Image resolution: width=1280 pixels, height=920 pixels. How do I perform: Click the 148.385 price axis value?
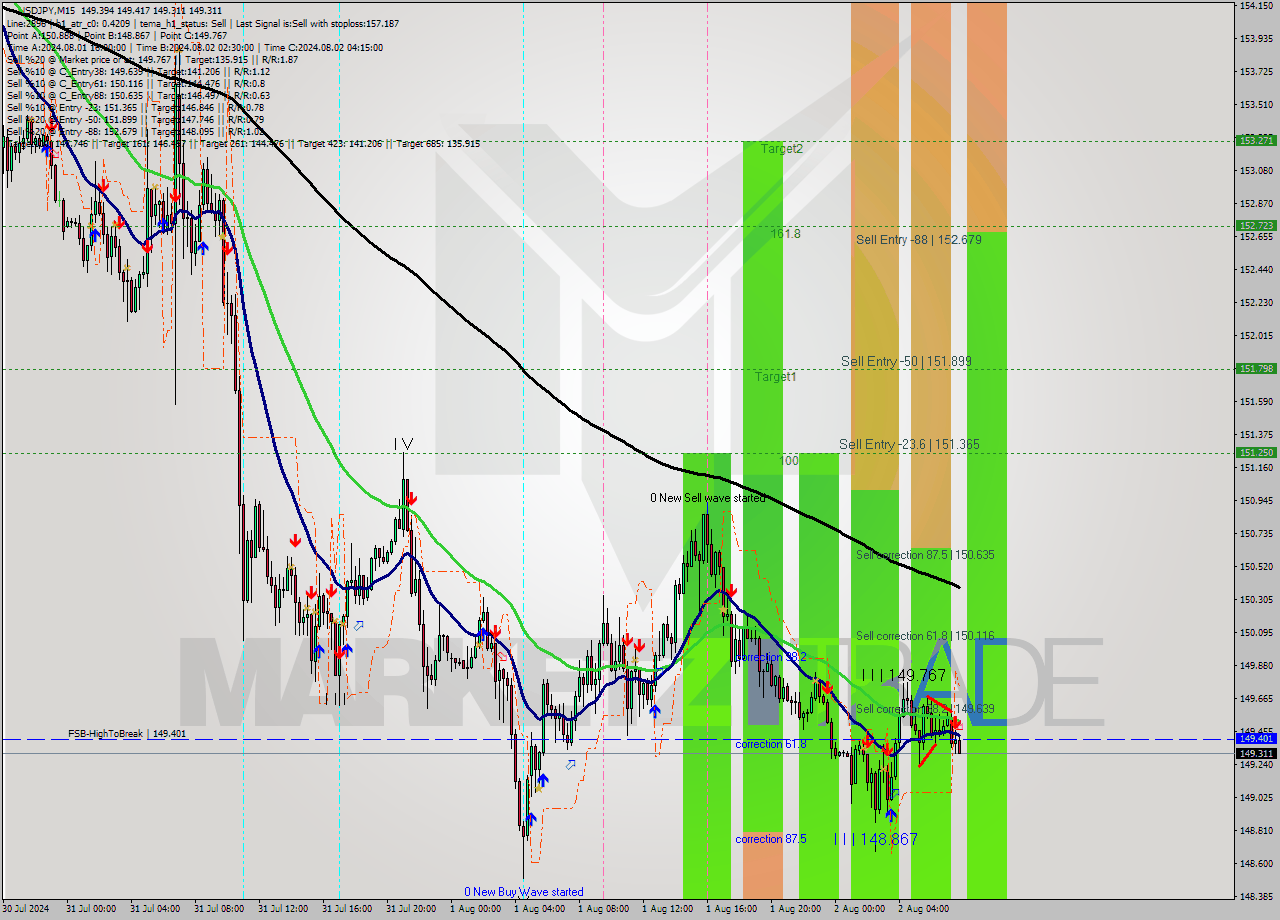click(x=1256, y=896)
